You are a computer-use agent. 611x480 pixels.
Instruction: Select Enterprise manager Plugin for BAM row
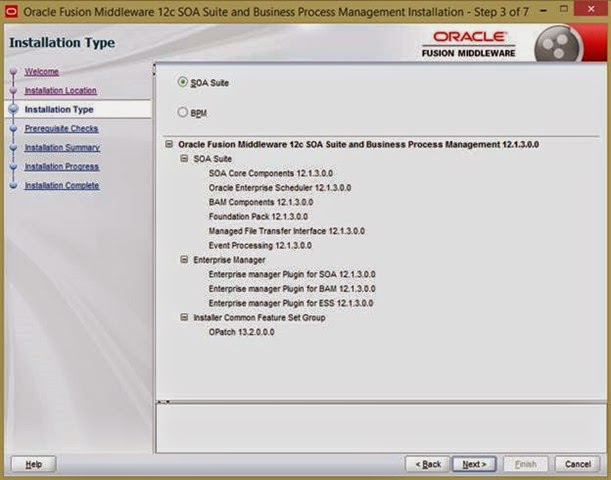point(292,288)
